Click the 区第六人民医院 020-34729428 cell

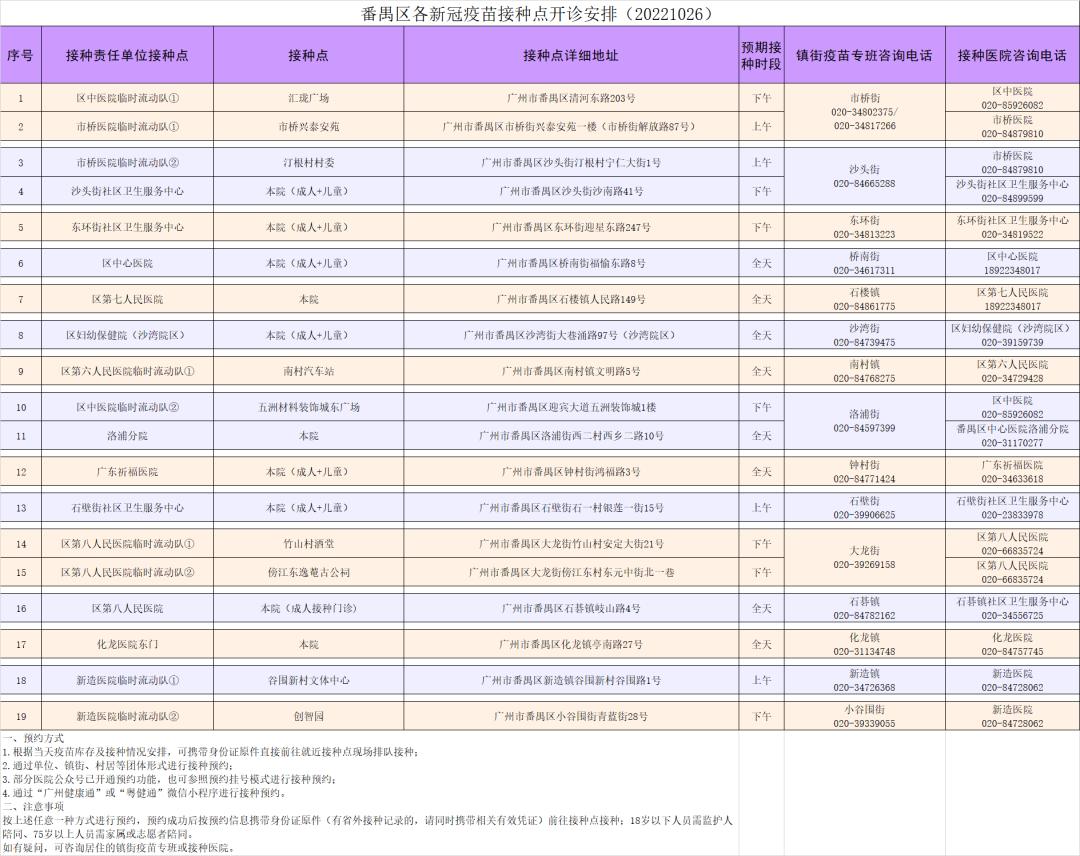click(1012, 370)
